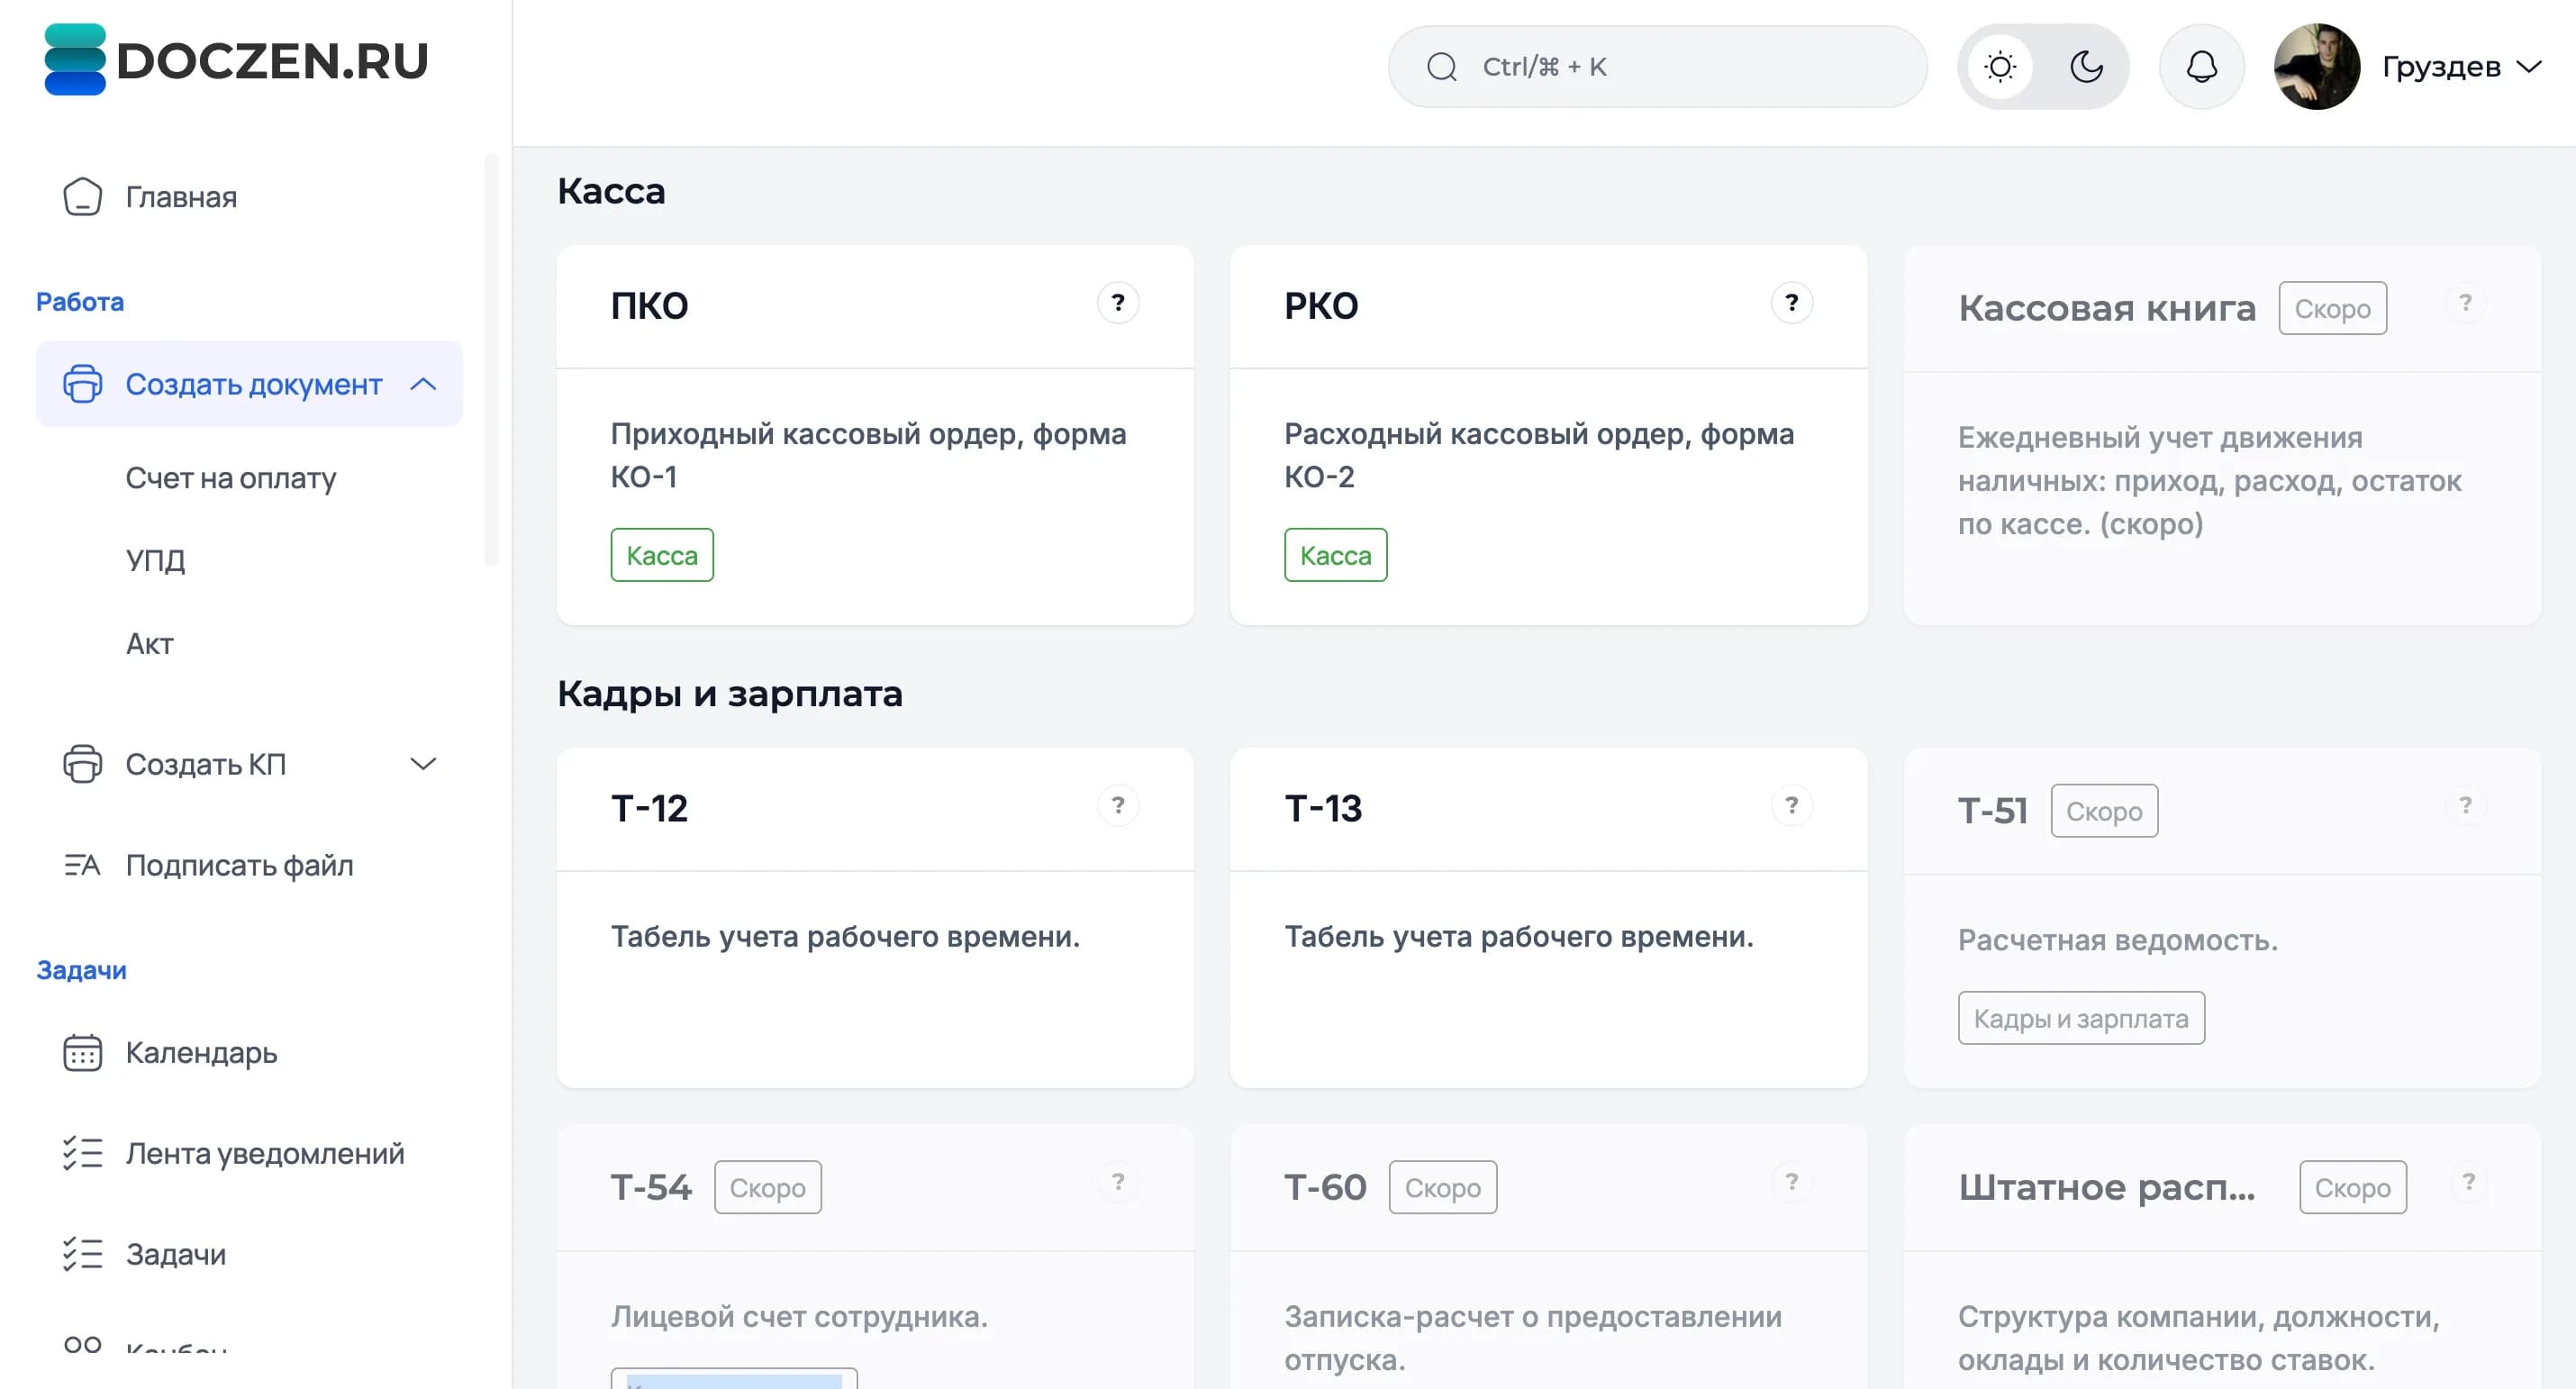
Task: Open notifications bell
Action: click(x=2201, y=67)
